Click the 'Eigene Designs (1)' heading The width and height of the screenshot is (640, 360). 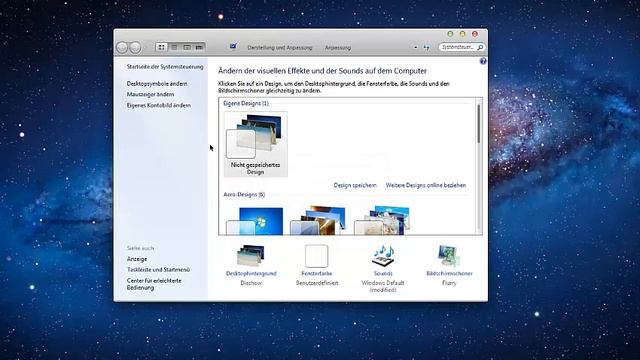click(246, 104)
